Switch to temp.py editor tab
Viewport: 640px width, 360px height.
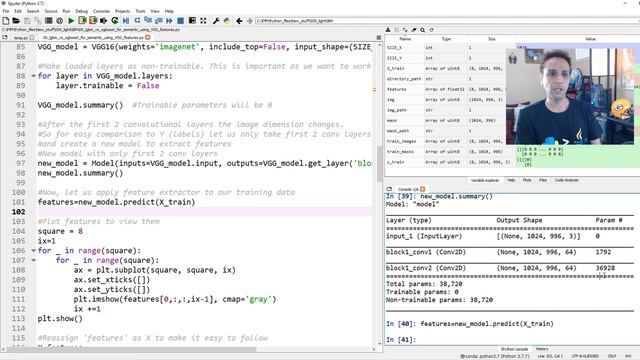coord(20,38)
